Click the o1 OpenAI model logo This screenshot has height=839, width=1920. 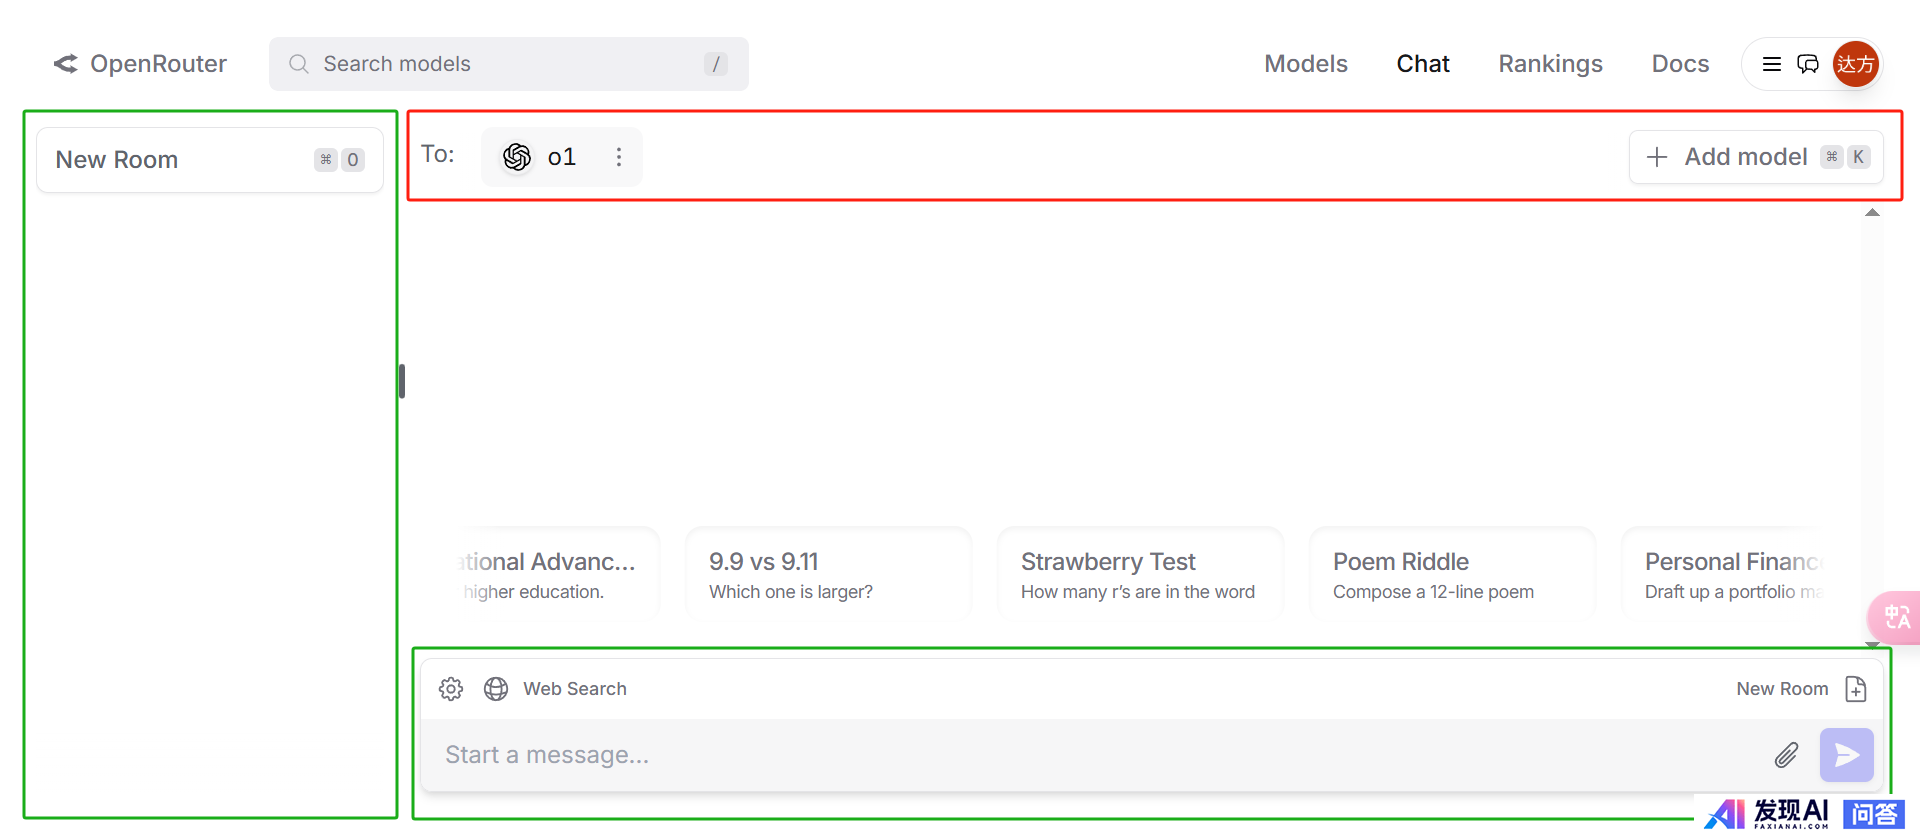517,157
